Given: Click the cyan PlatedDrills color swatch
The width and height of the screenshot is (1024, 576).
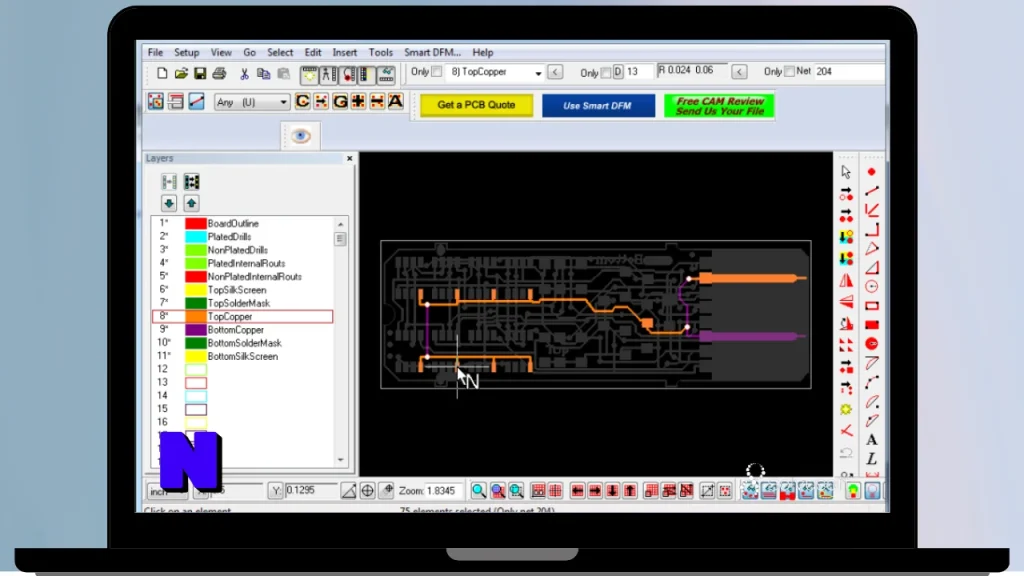Looking at the screenshot, I should (x=195, y=236).
